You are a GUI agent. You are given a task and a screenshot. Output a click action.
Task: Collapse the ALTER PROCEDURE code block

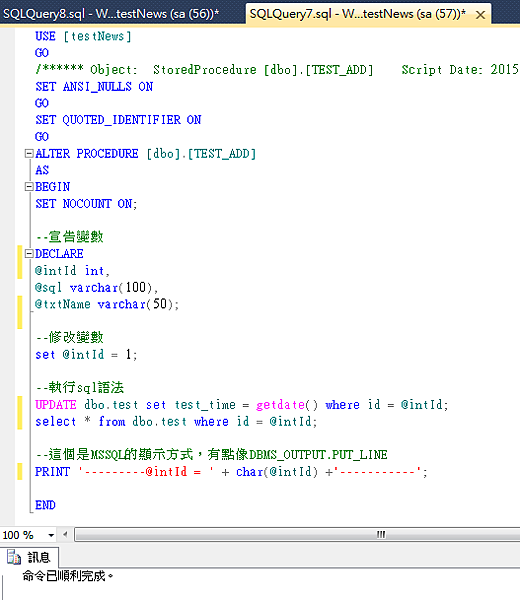point(29,153)
